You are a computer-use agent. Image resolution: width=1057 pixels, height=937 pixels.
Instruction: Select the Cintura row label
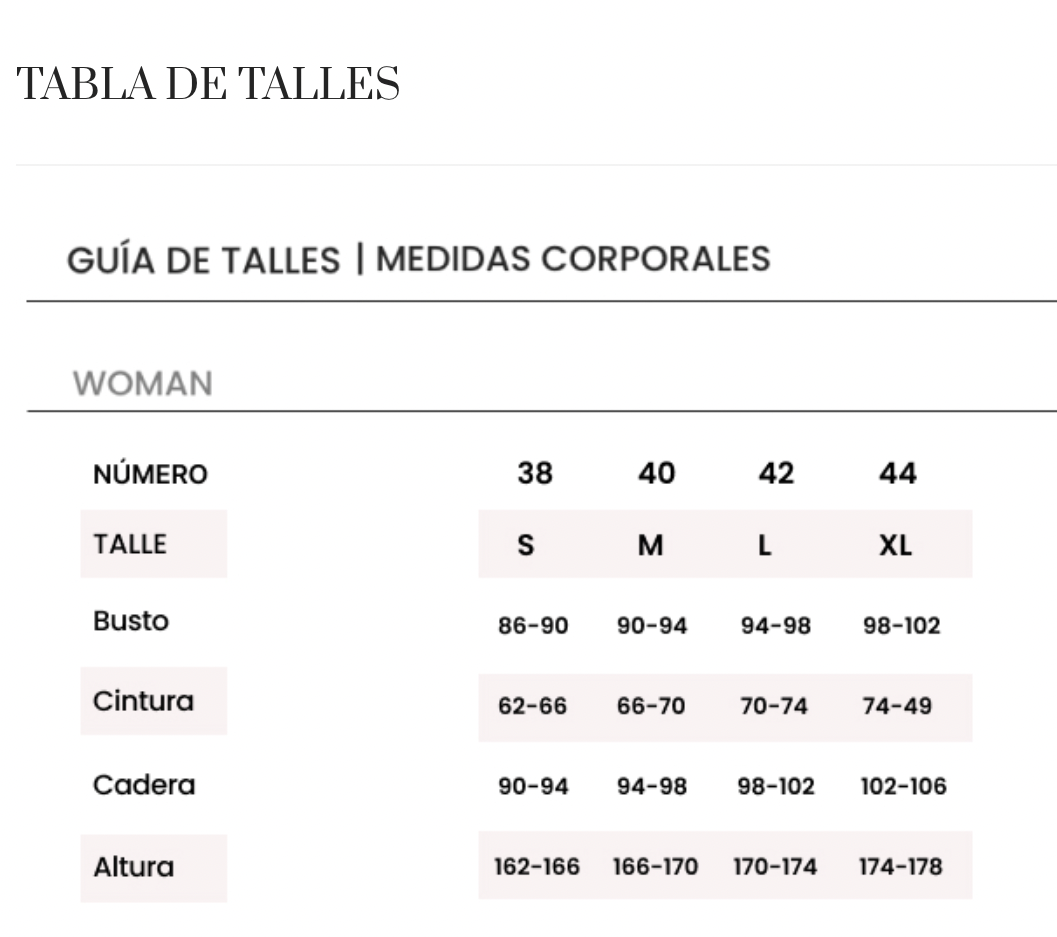tap(143, 701)
